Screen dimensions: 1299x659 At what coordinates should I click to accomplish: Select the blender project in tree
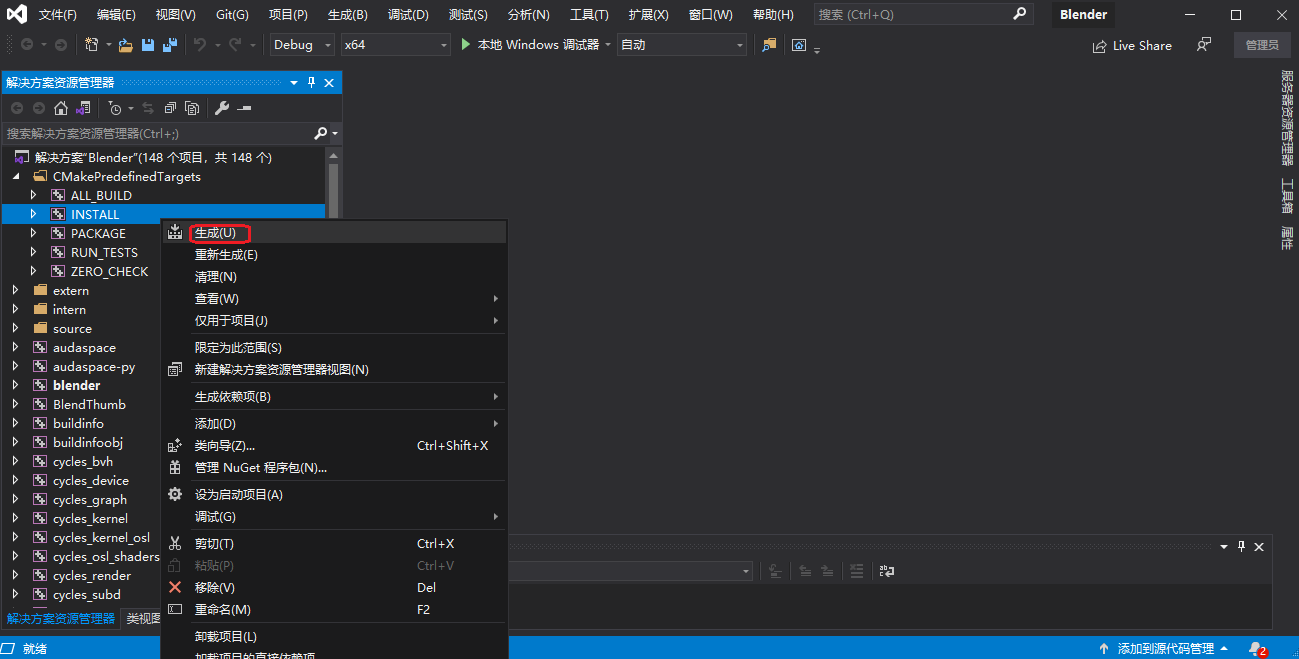76,385
